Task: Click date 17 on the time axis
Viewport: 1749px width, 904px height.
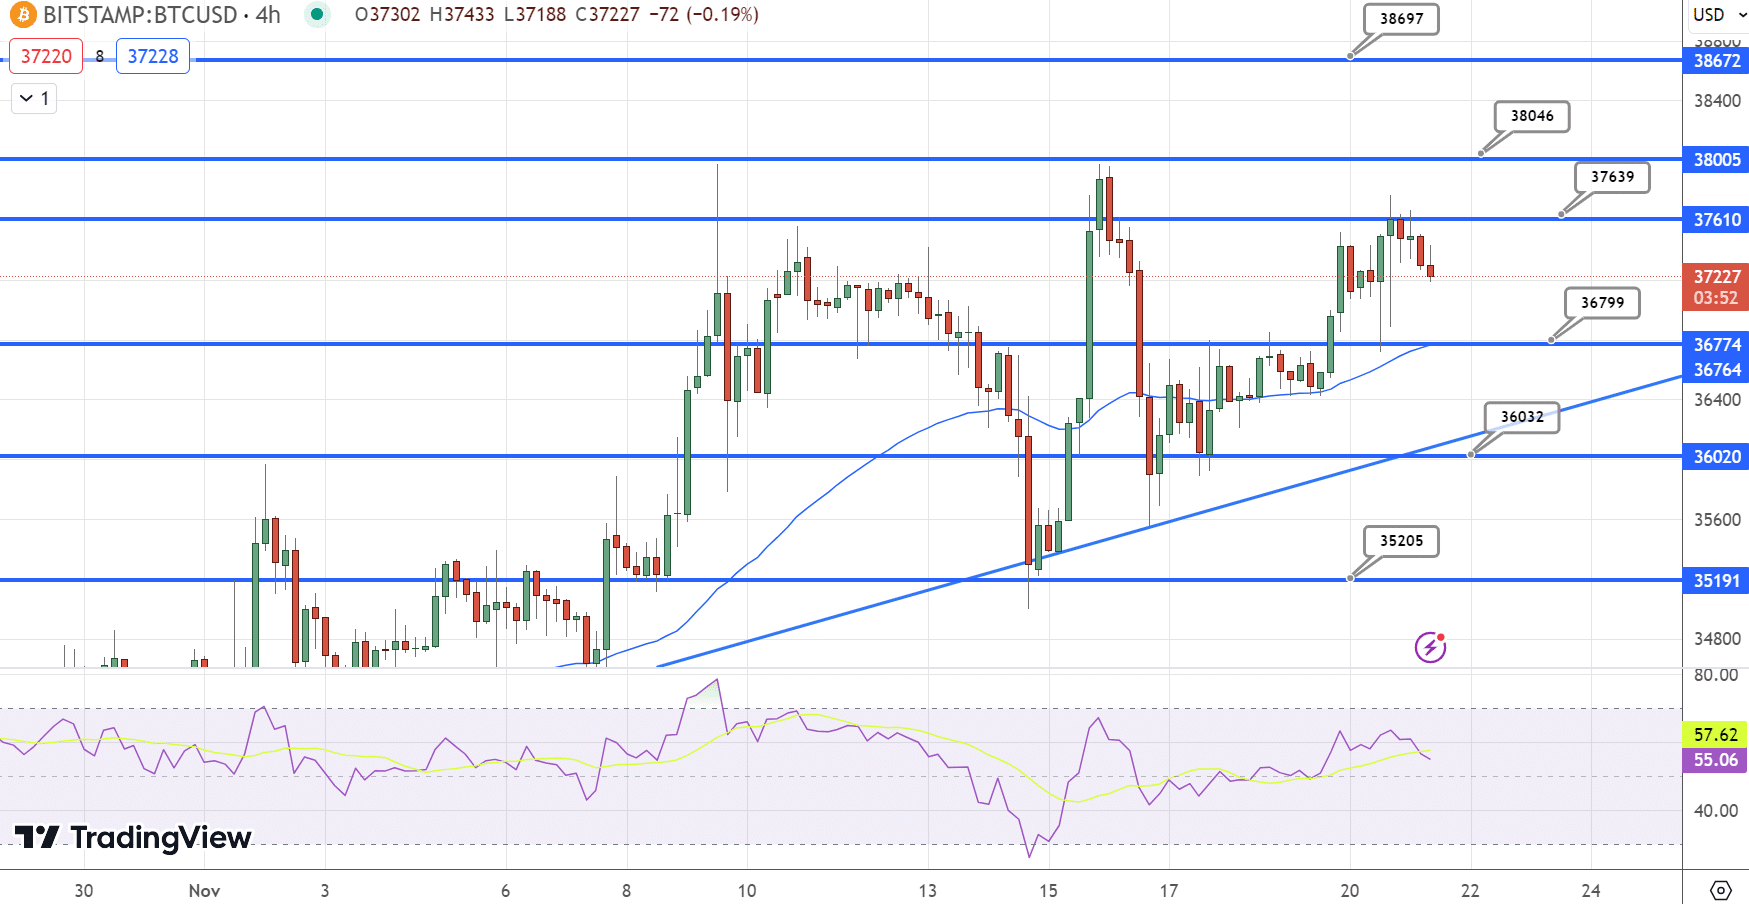Action: [1169, 890]
